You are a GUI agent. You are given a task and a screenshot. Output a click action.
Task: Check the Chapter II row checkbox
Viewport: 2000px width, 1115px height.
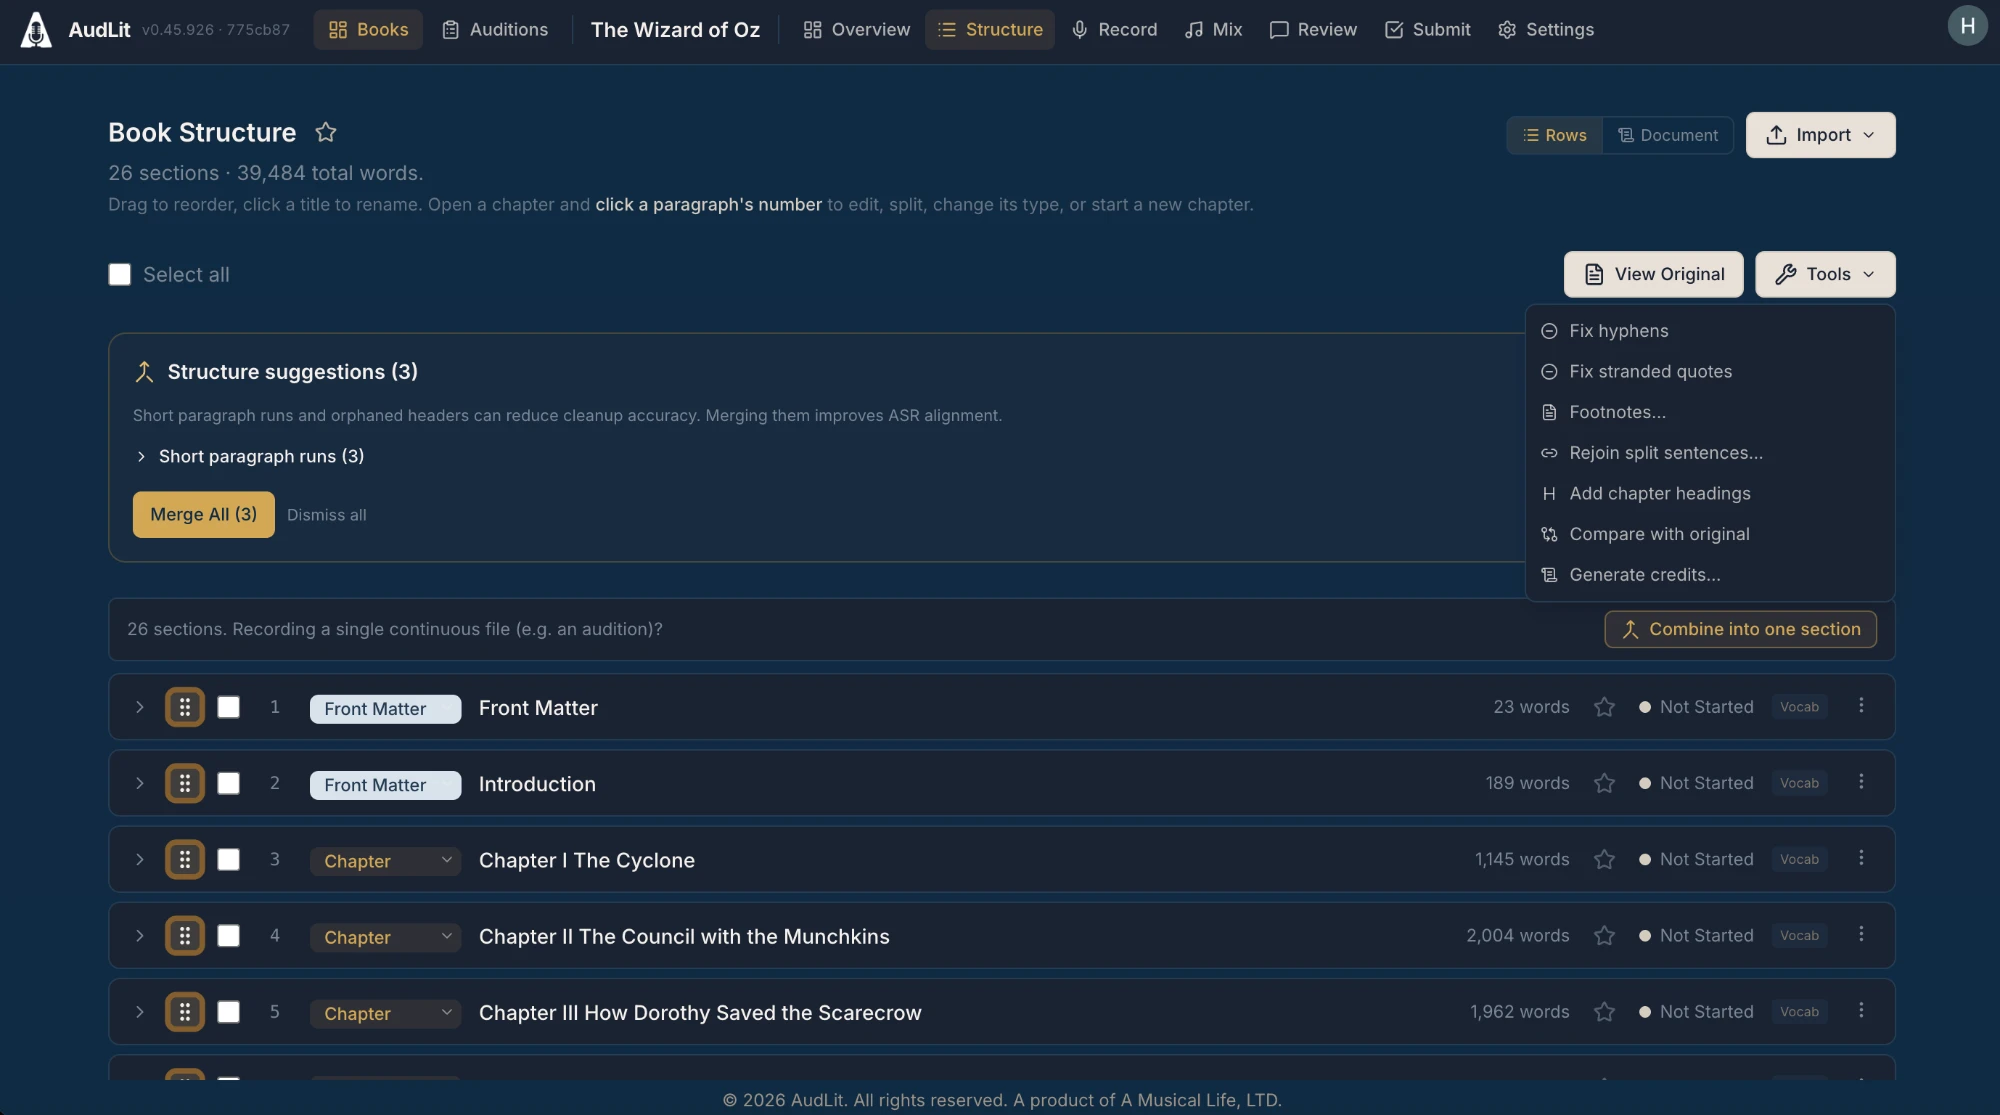[x=229, y=935]
